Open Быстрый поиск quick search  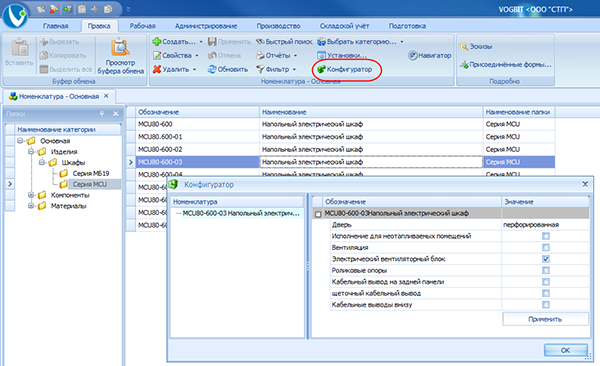(284, 42)
